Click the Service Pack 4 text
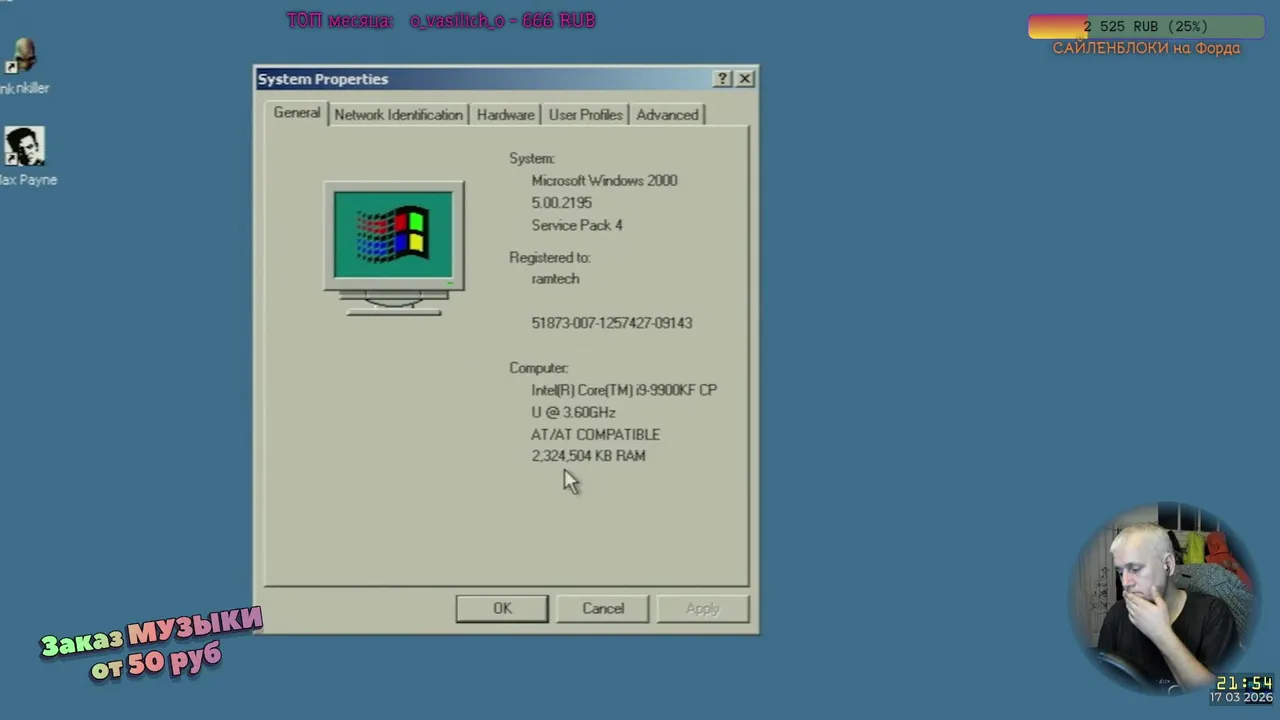The height and width of the screenshot is (720, 1280). pyautogui.click(x=577, y=225)
